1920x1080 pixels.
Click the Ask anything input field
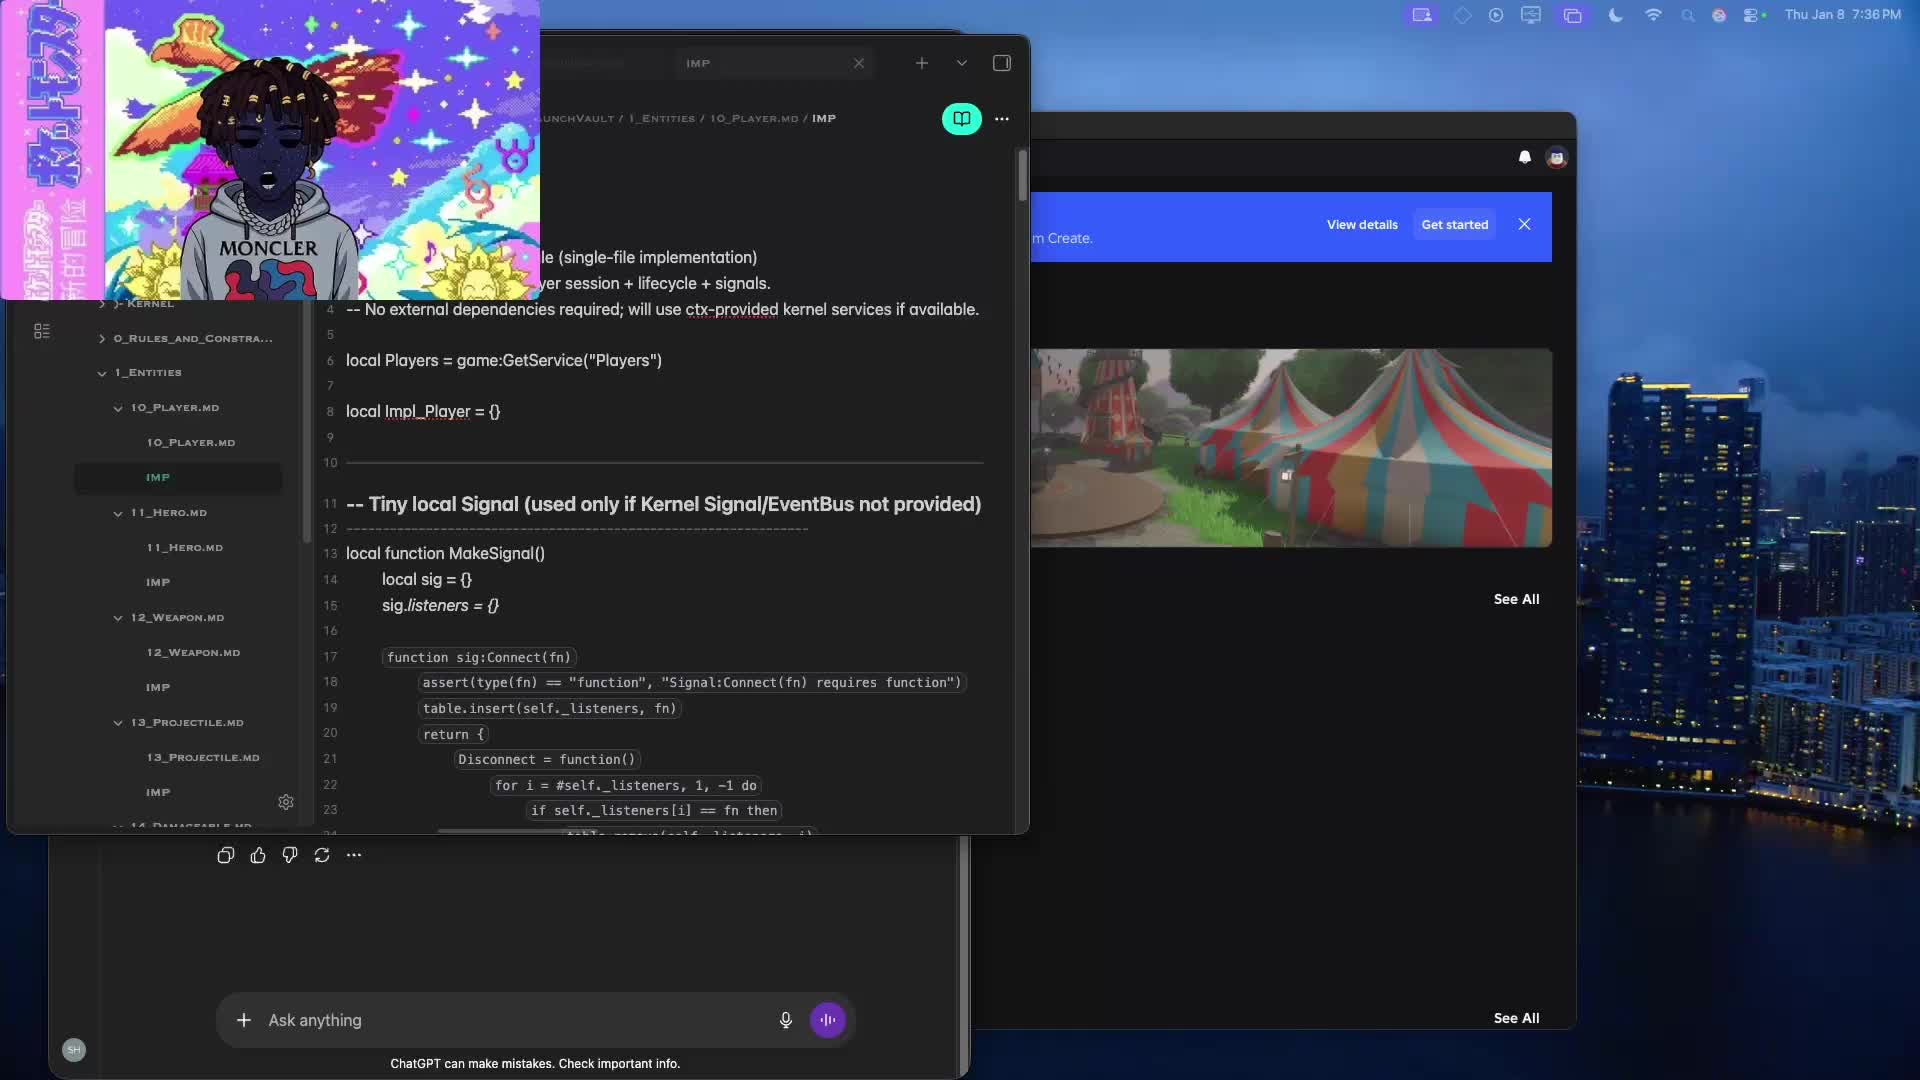tap(515, 1020)
